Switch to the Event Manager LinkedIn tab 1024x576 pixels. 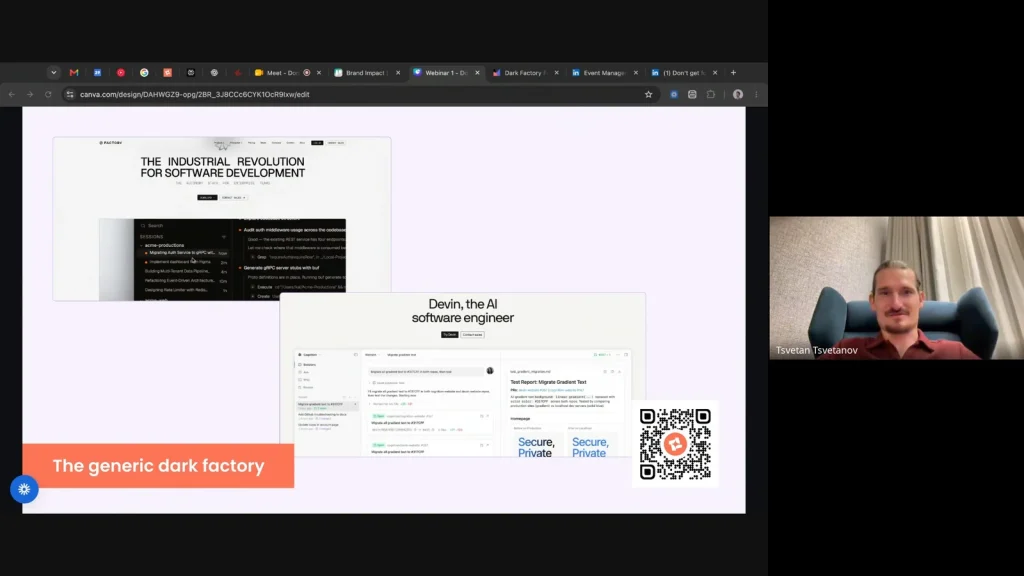tap(603, 72)
